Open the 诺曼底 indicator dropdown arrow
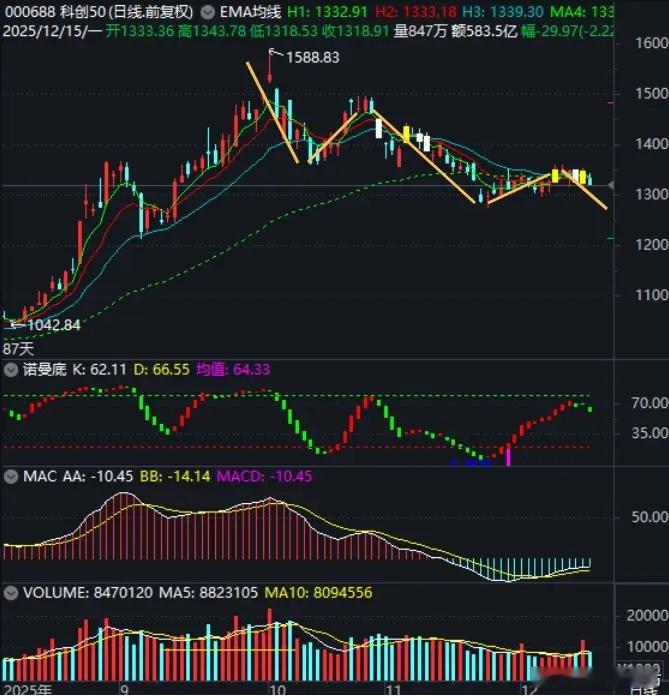The height and width of the screenshot is (696, 669). tap(11, 370)
